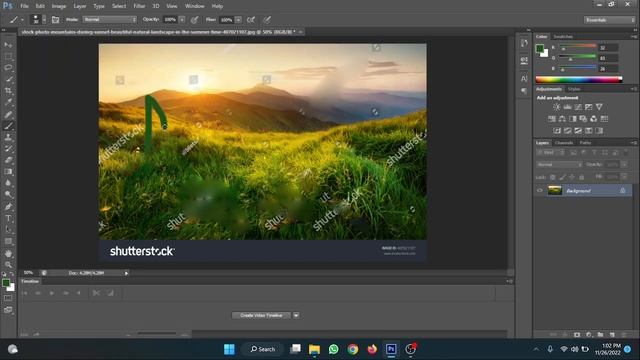Toggle pressure for opacity button
The width and height of the screenshot is (640, 360).
tap(194, 20)
